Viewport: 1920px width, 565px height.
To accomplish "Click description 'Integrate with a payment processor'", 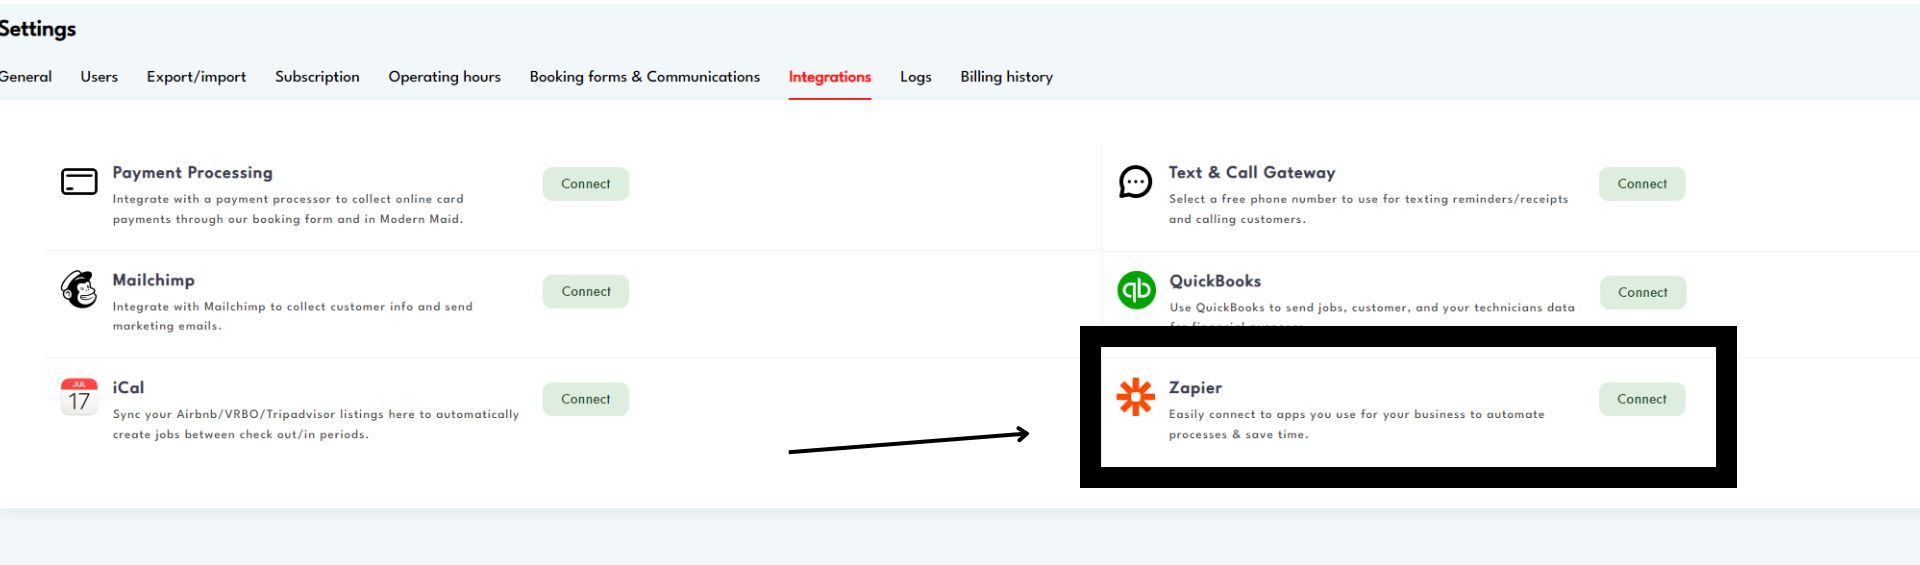I will pyautogui.click(x=288, y=209).
